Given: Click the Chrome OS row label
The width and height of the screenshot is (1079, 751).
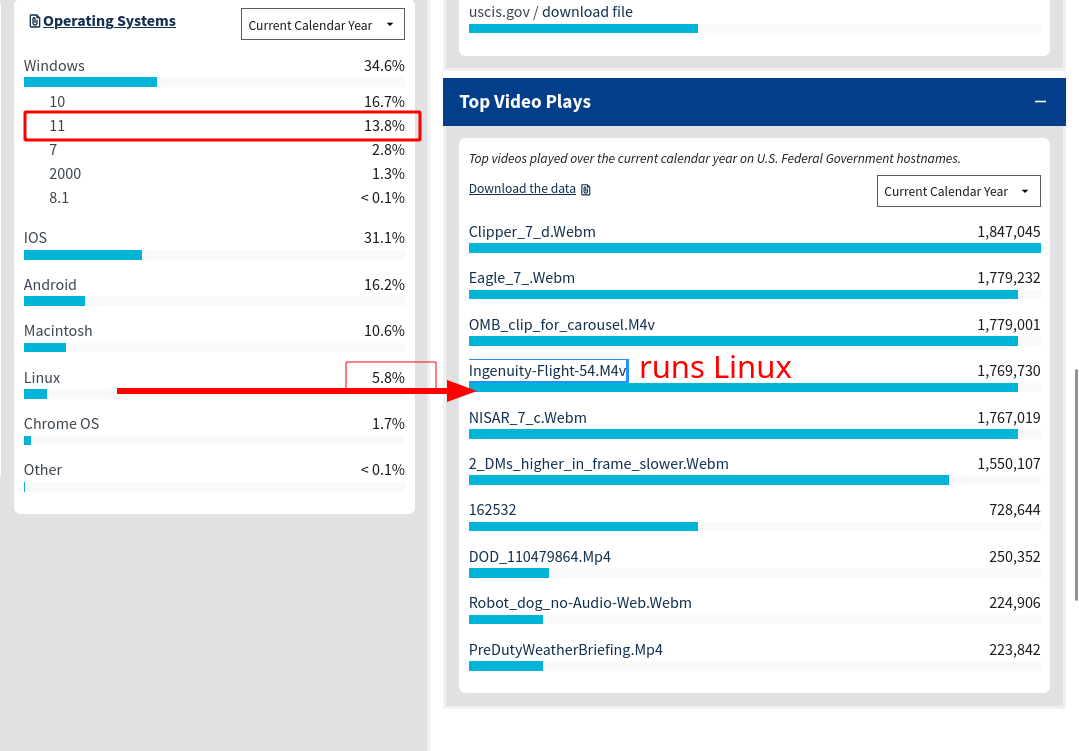Looking at the screenshot, I should point(62,424).
